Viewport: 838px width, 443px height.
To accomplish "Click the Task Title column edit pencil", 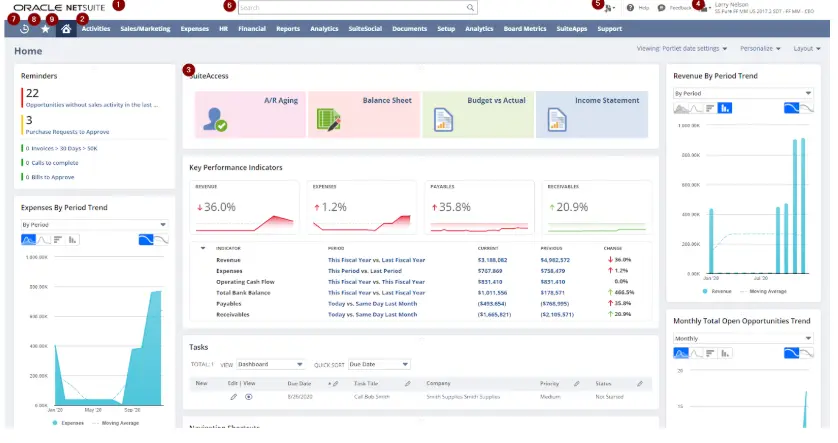I will (408, 384).
